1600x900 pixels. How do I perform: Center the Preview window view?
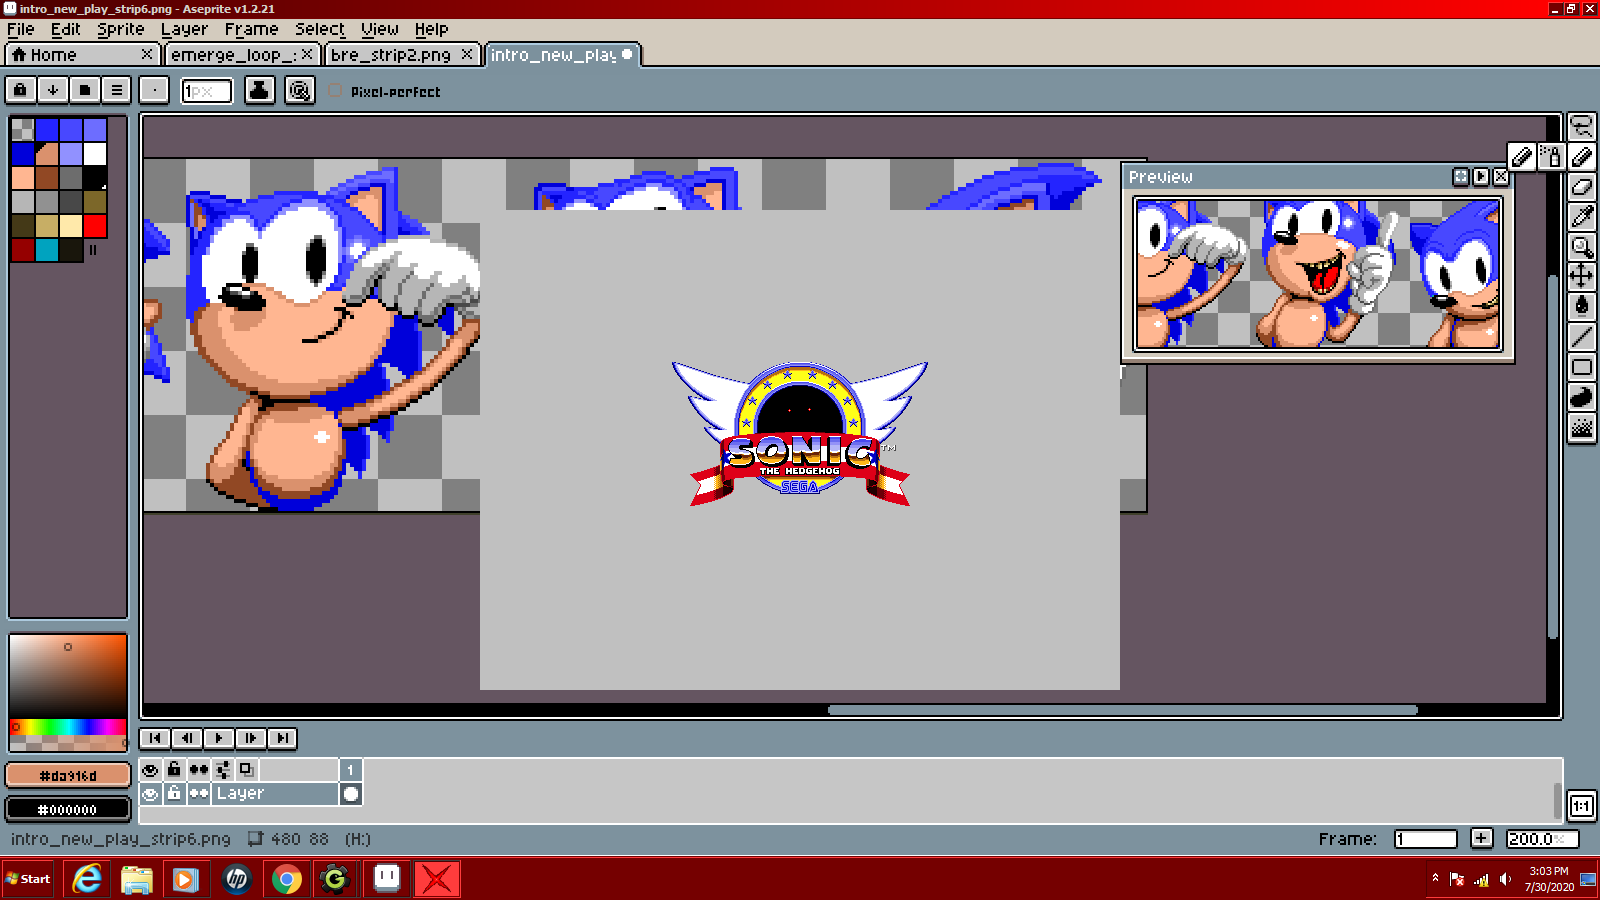[1461, 176]
